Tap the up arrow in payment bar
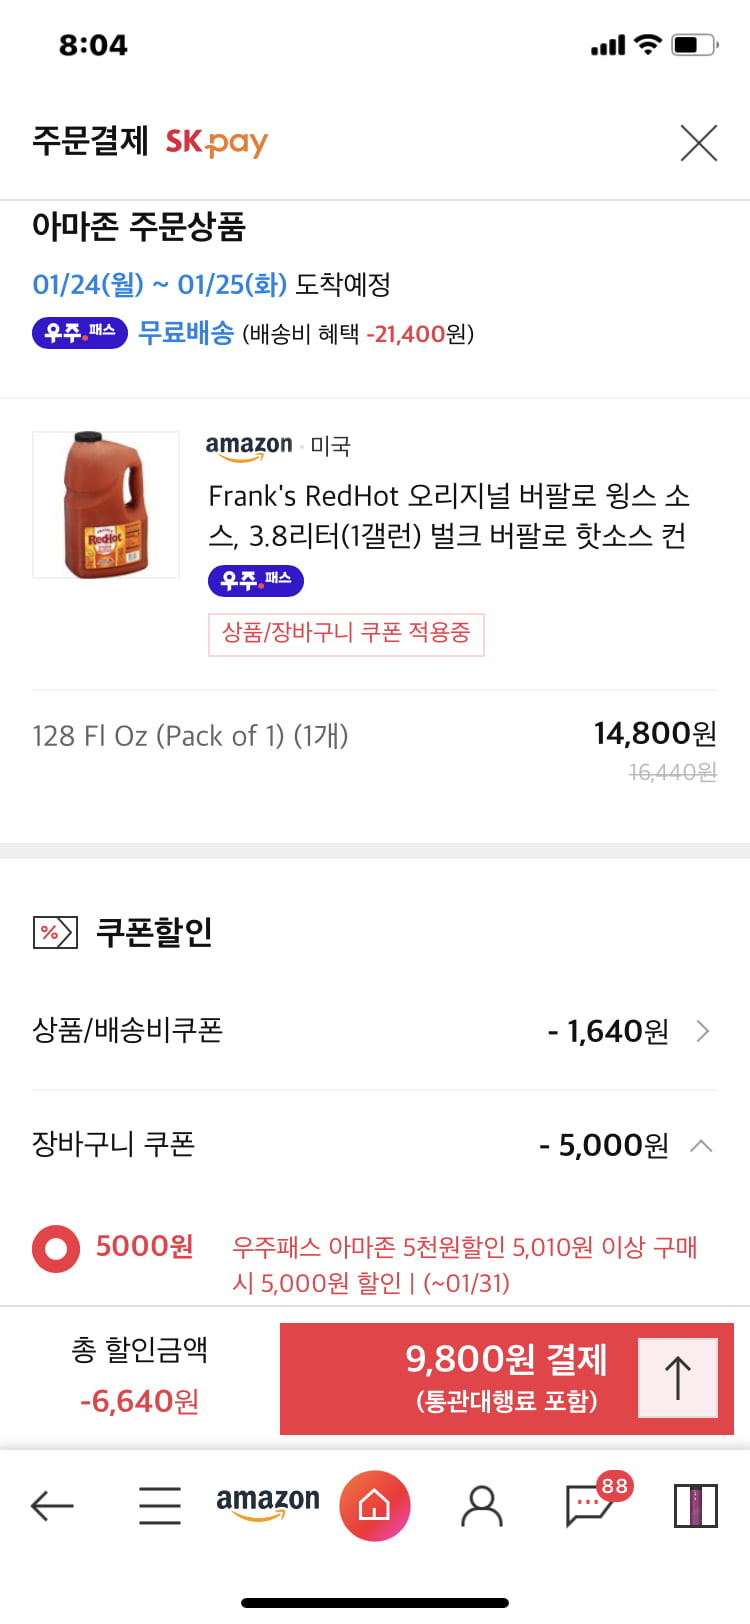Image resolution: width=750 pixels, height=1624 pixels. [678, 1378]
